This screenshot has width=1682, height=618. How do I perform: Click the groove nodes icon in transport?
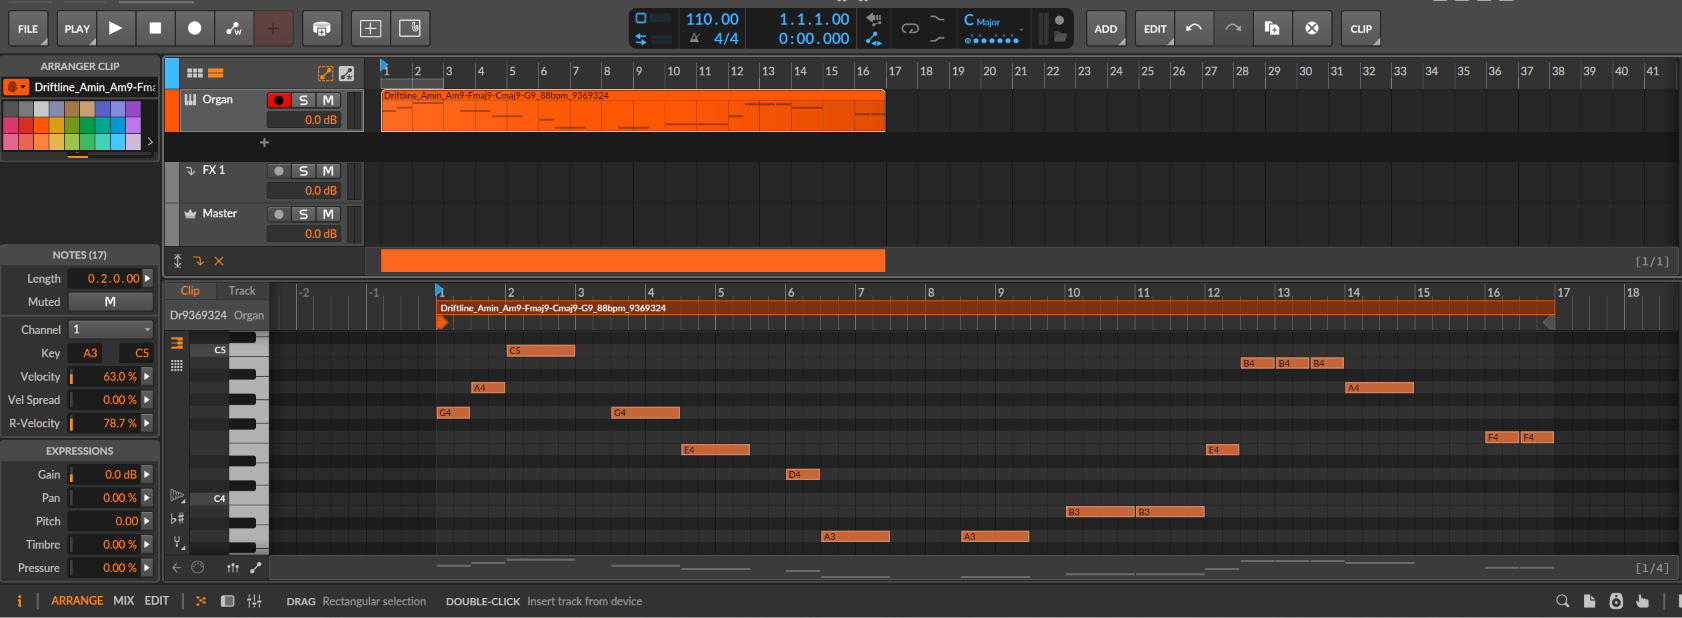pyautogui.click(x=873, y=39)
